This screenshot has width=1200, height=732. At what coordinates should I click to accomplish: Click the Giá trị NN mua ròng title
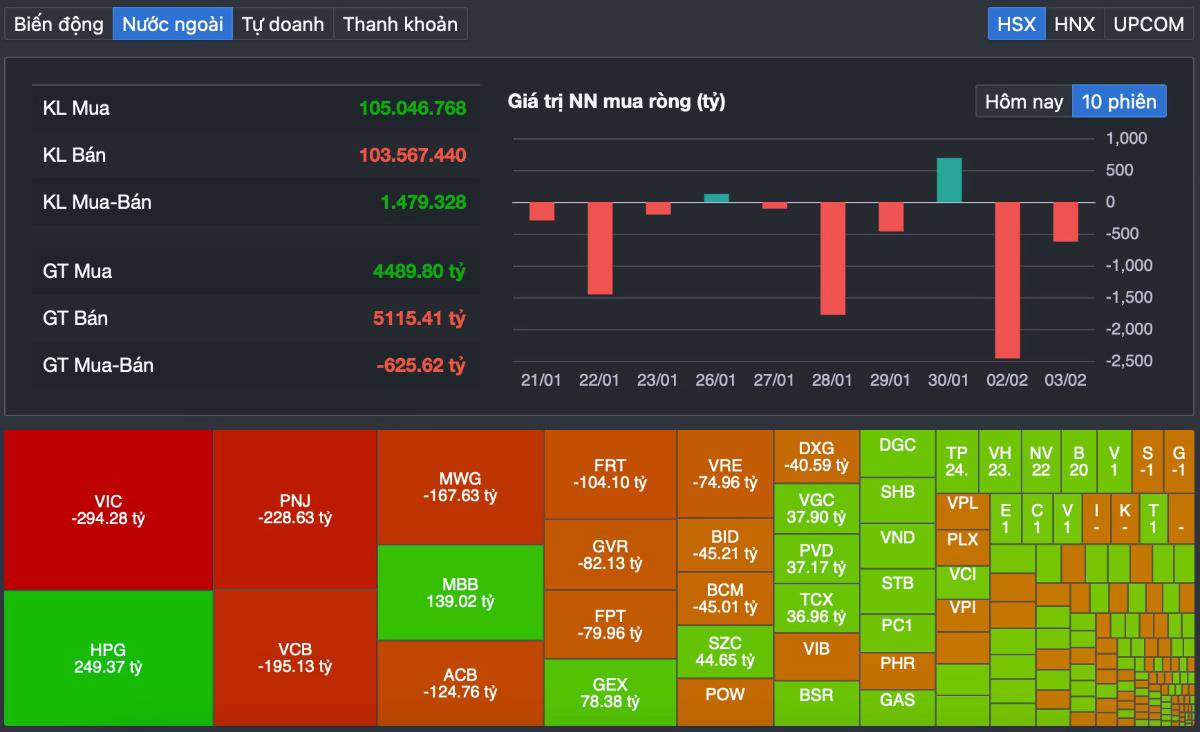pos(617,101)
